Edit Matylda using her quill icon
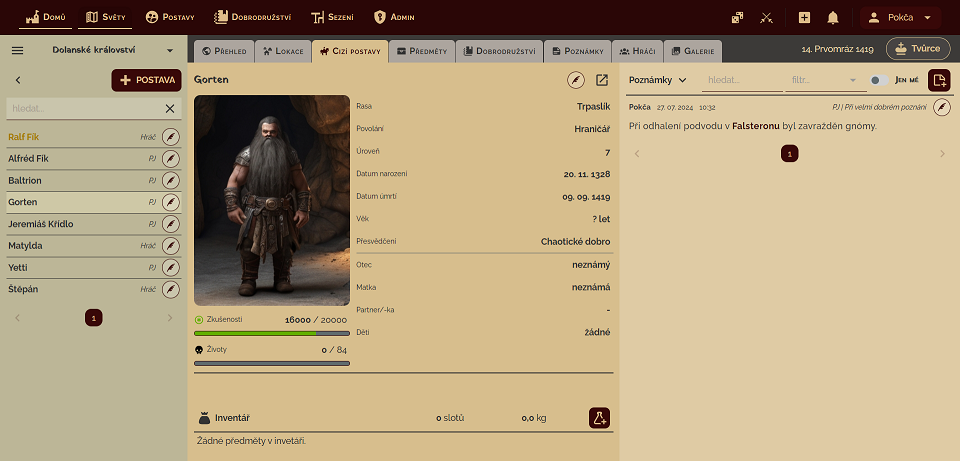 point(171,246)
